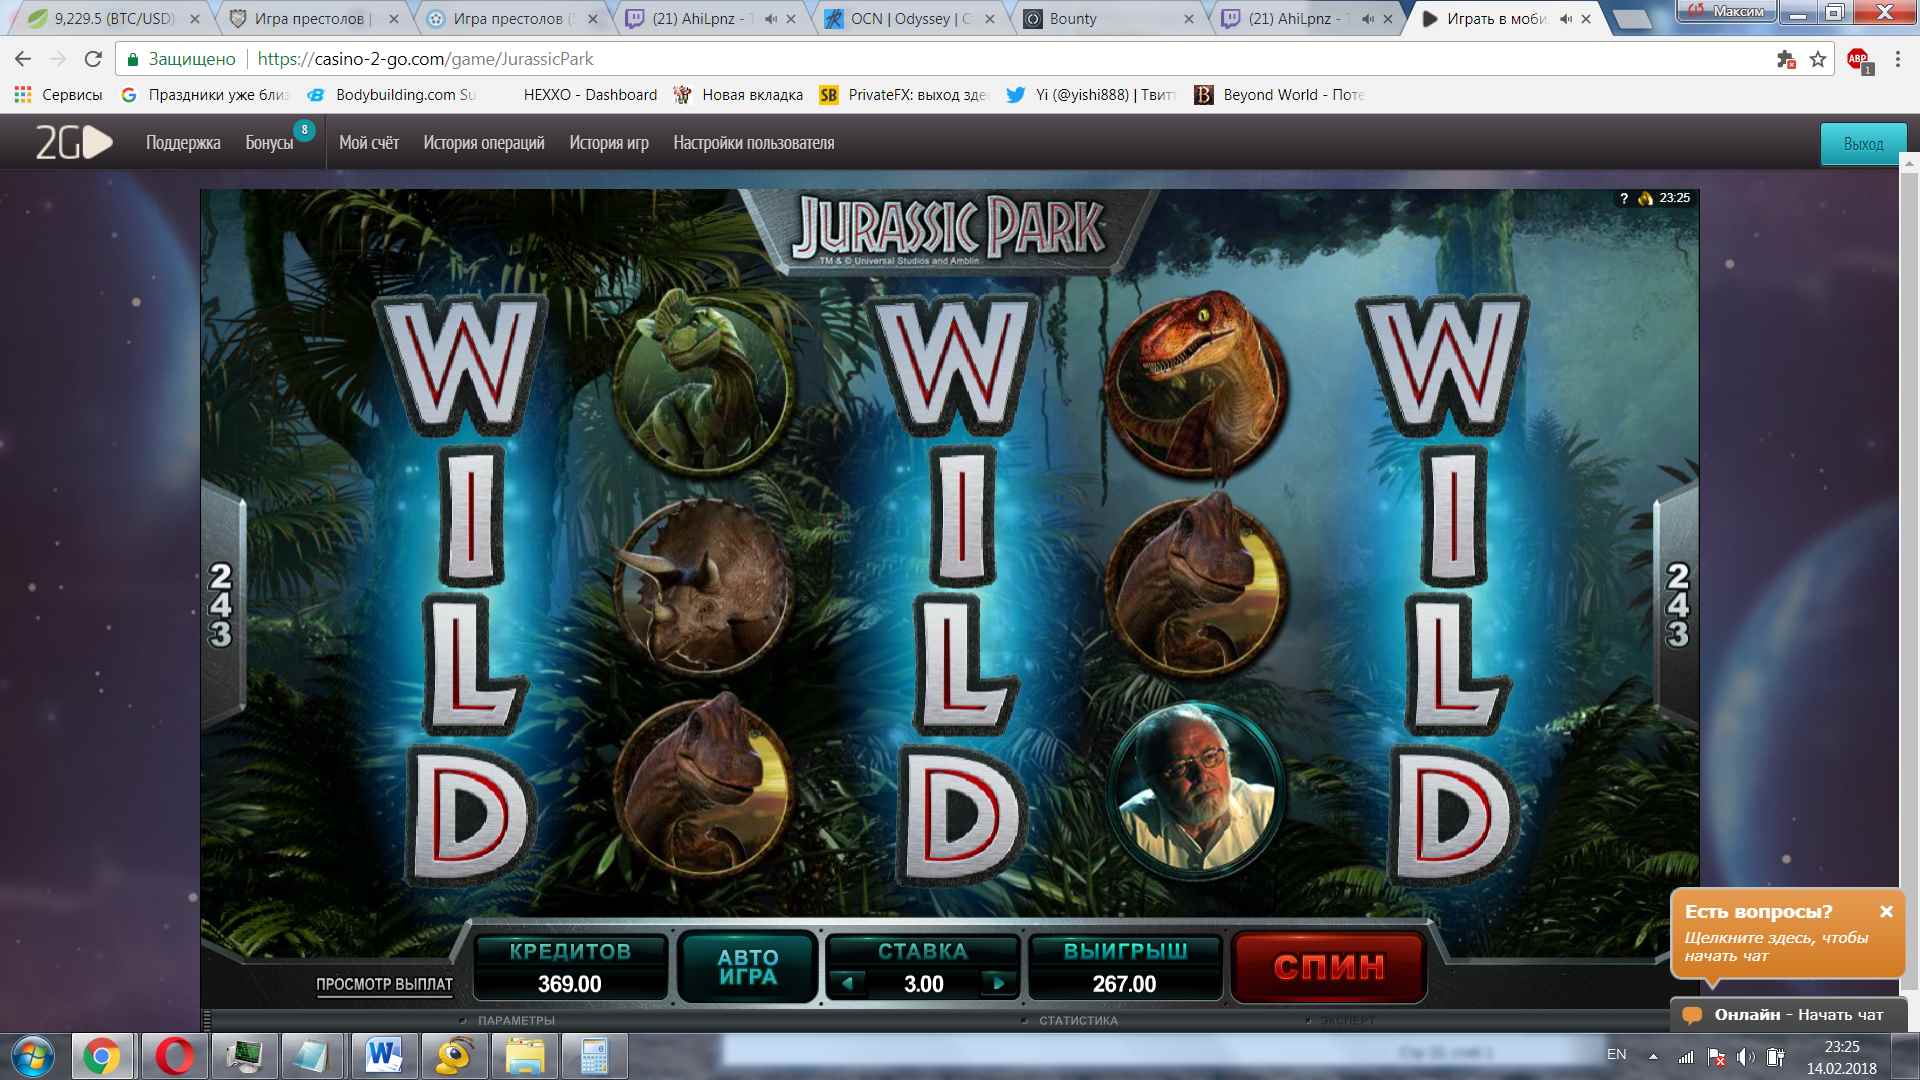Open the file explorer folder in taskbar
The image size is (1920, 1080).
coord(525,1056)
